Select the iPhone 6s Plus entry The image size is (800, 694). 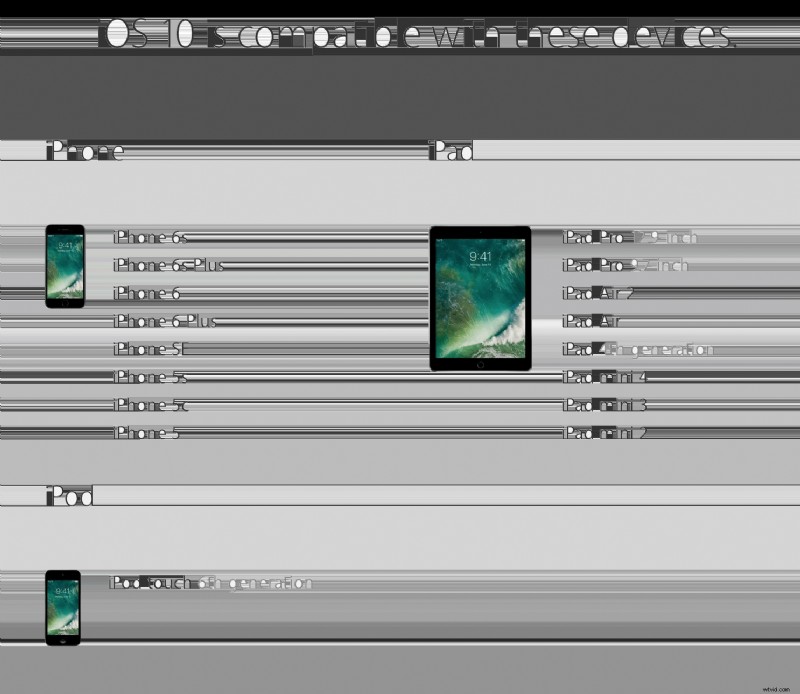pos(169,266)
